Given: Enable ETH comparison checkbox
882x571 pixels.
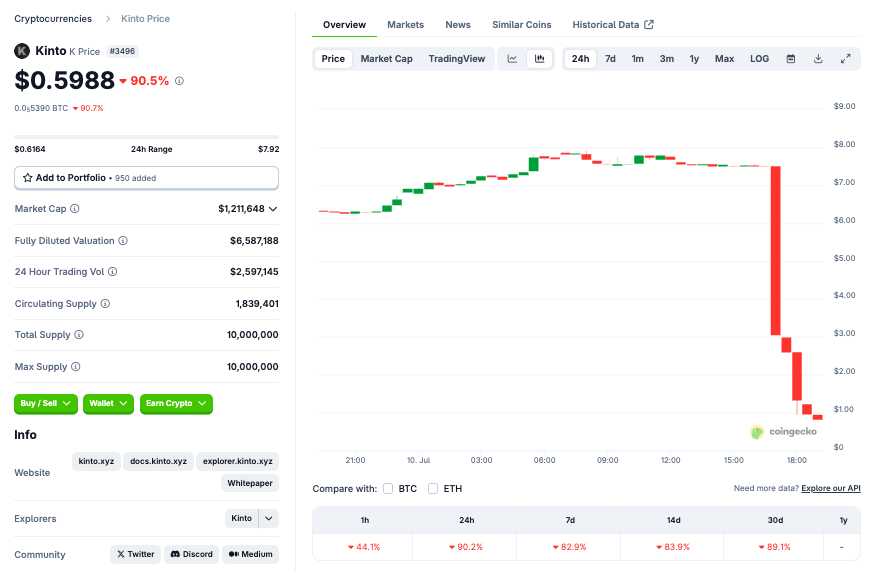Looking at the screenshot, I should click(433, 488).
